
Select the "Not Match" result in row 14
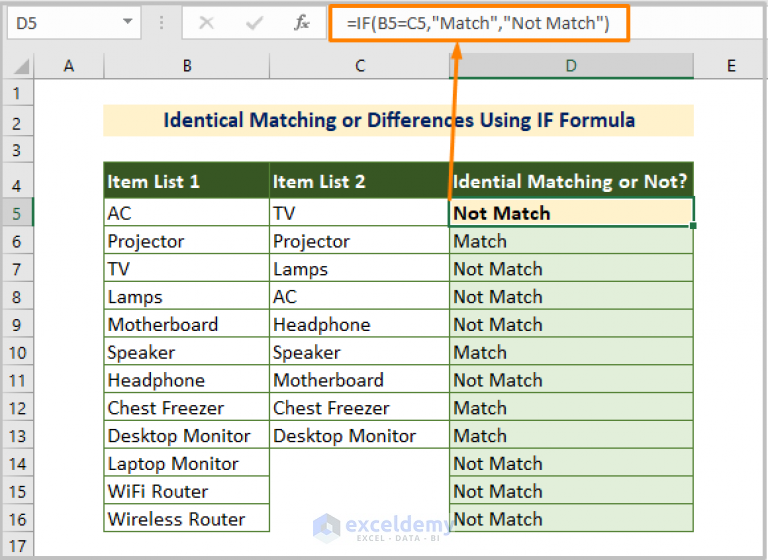coord(571,463)
